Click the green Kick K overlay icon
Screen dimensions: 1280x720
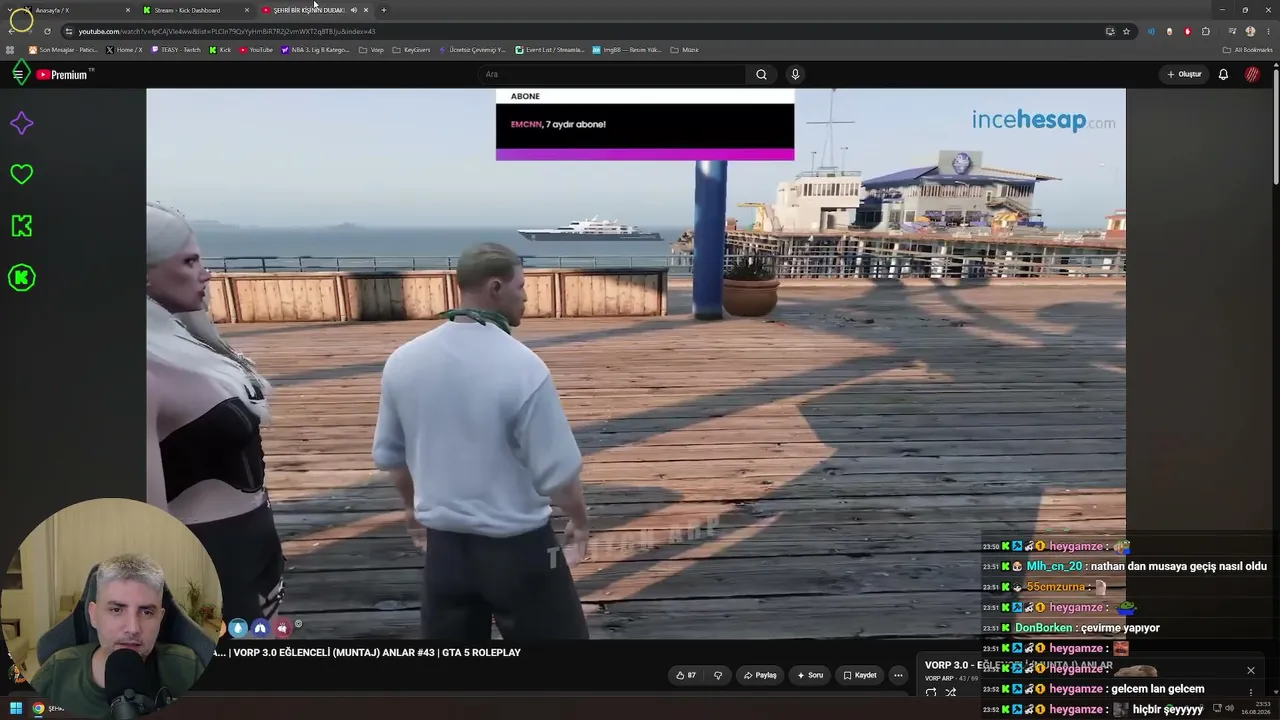21,226
